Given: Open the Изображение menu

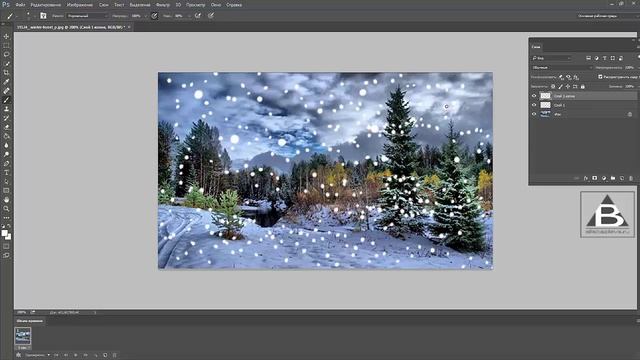Looking at the screenshot, I should 80,5.
